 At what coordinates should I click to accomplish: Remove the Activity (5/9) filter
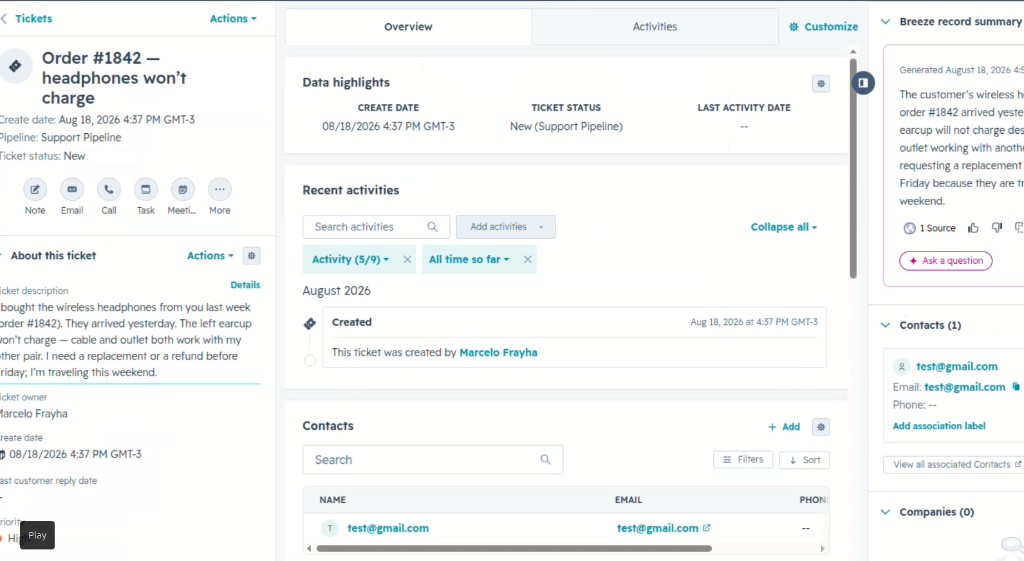point(407,259)
